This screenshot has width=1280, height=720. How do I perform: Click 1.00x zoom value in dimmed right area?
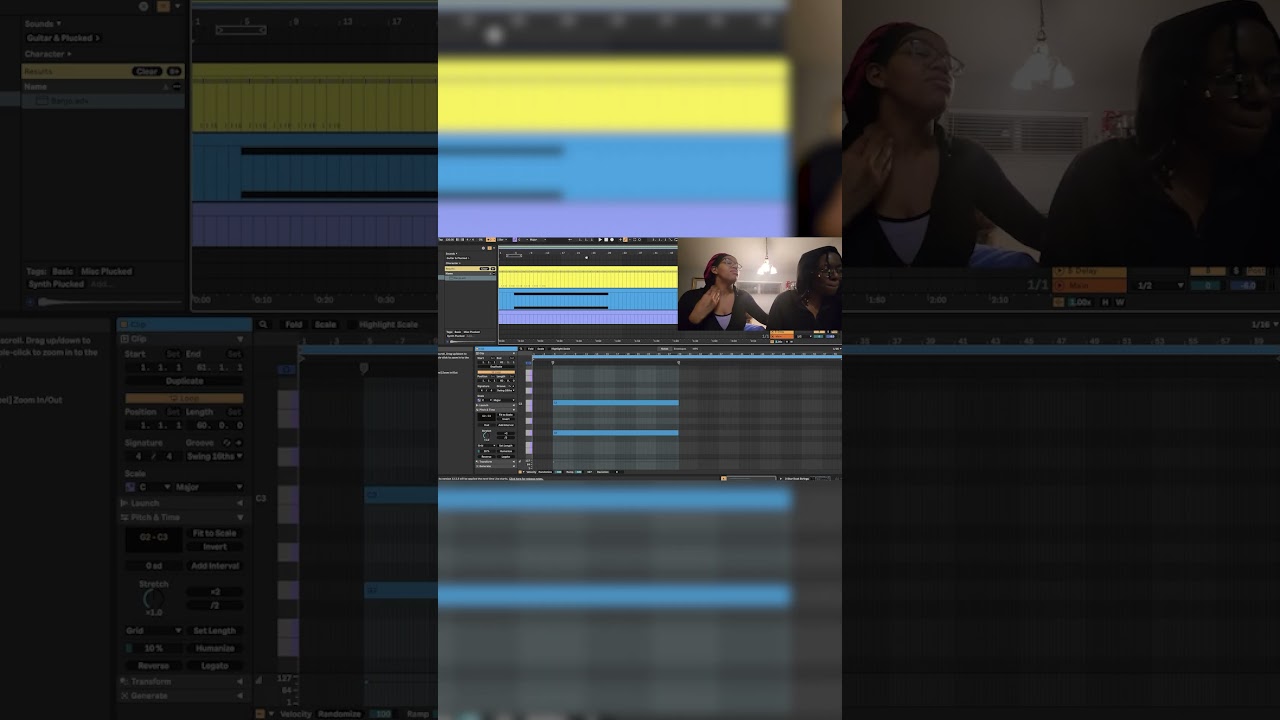coord(1080,301)
